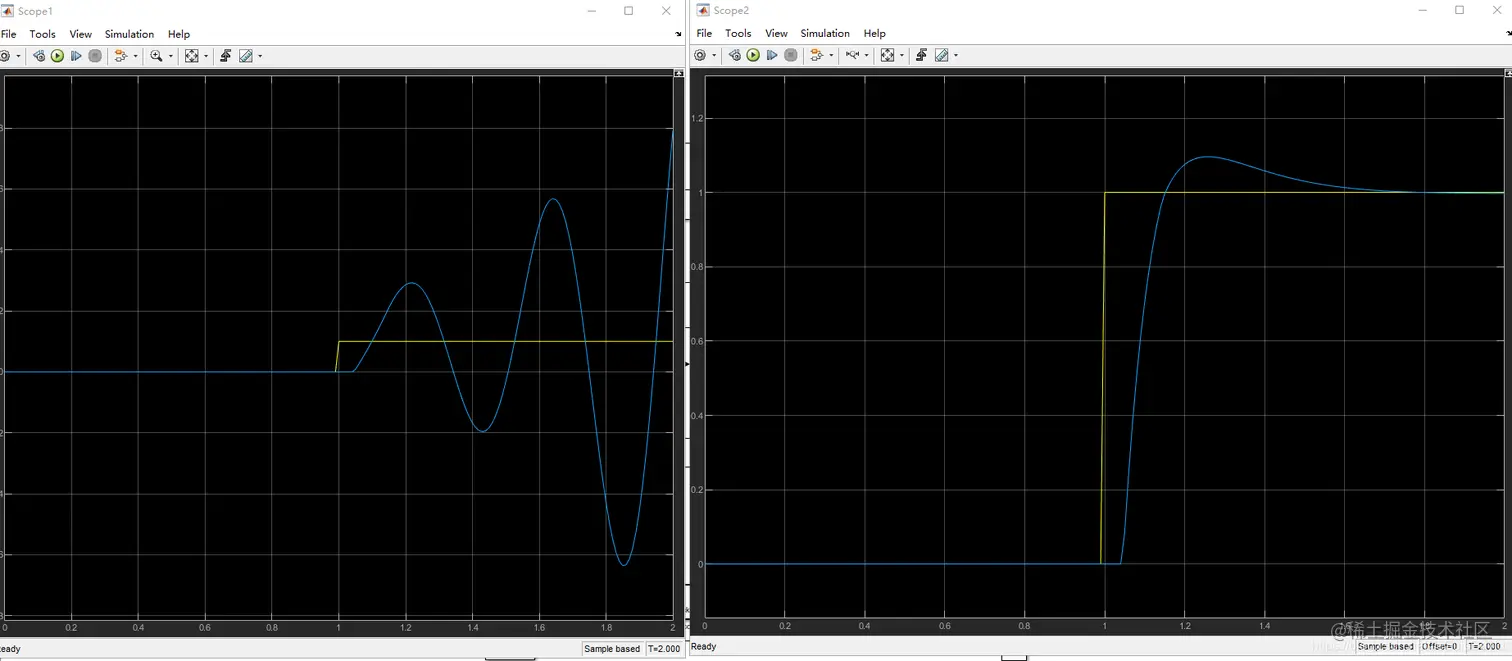Close the Scope1 window
The image size is (1512, 661).
[666, 11]
